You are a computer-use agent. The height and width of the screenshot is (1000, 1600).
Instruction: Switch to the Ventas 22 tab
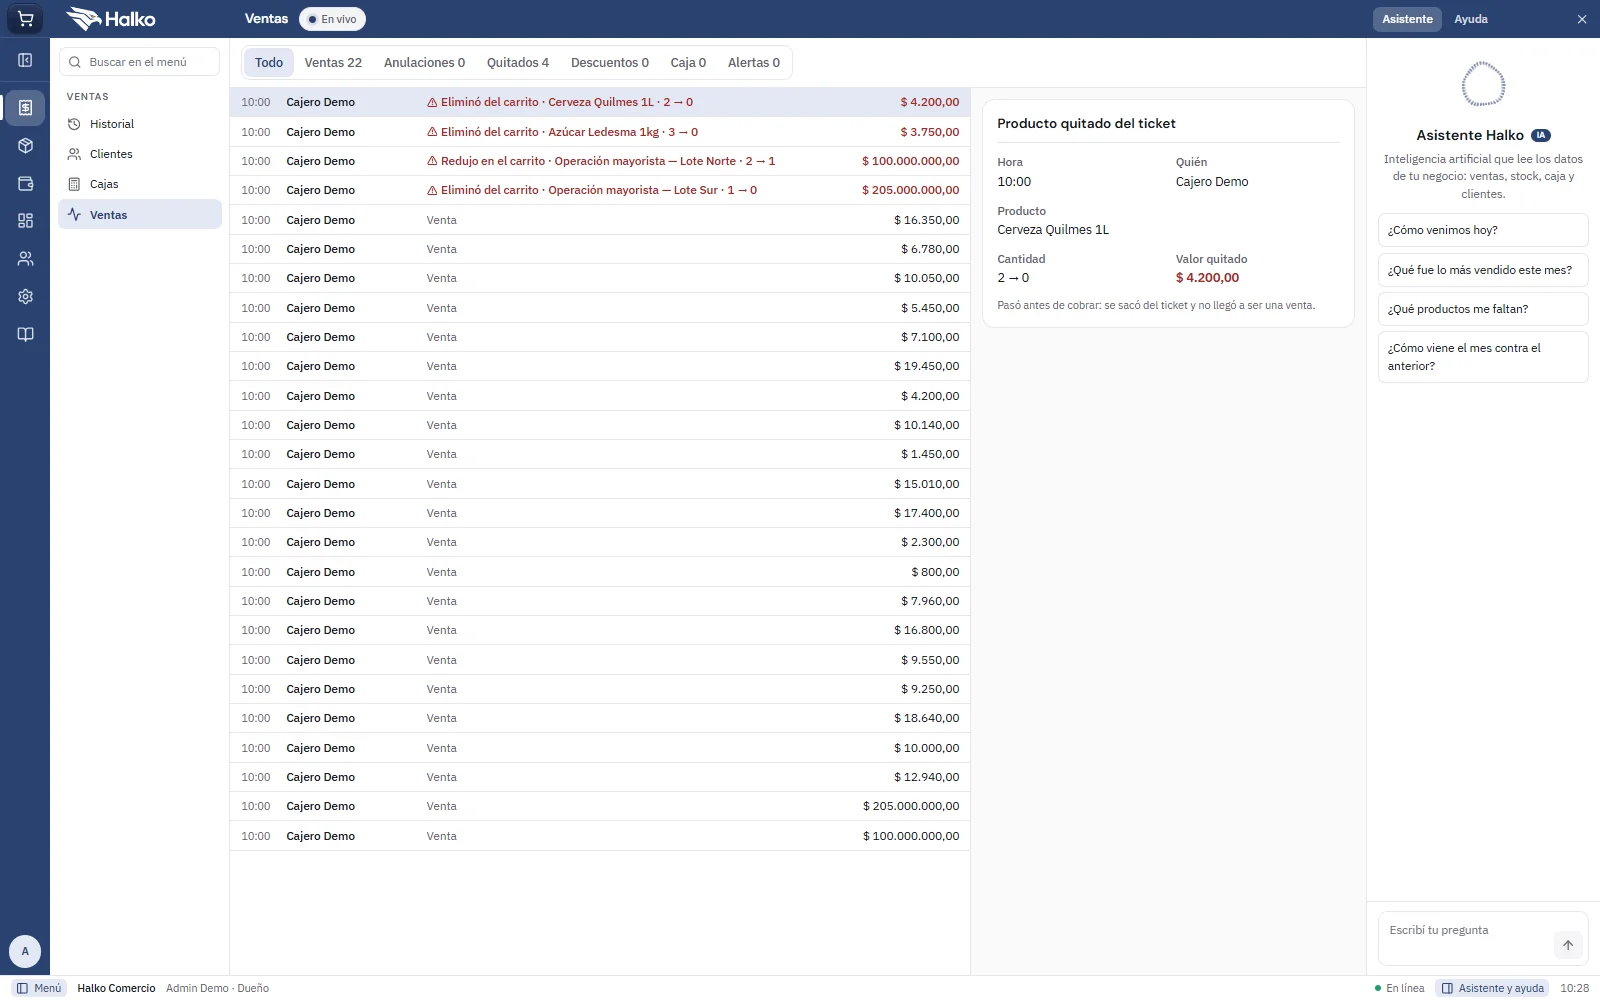coord(333,62)
